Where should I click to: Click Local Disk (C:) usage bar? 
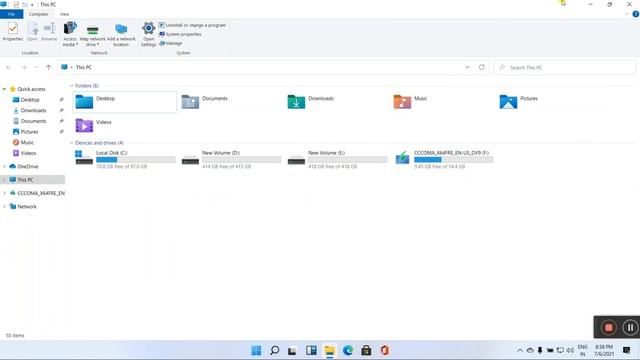[x=136, y=160]
